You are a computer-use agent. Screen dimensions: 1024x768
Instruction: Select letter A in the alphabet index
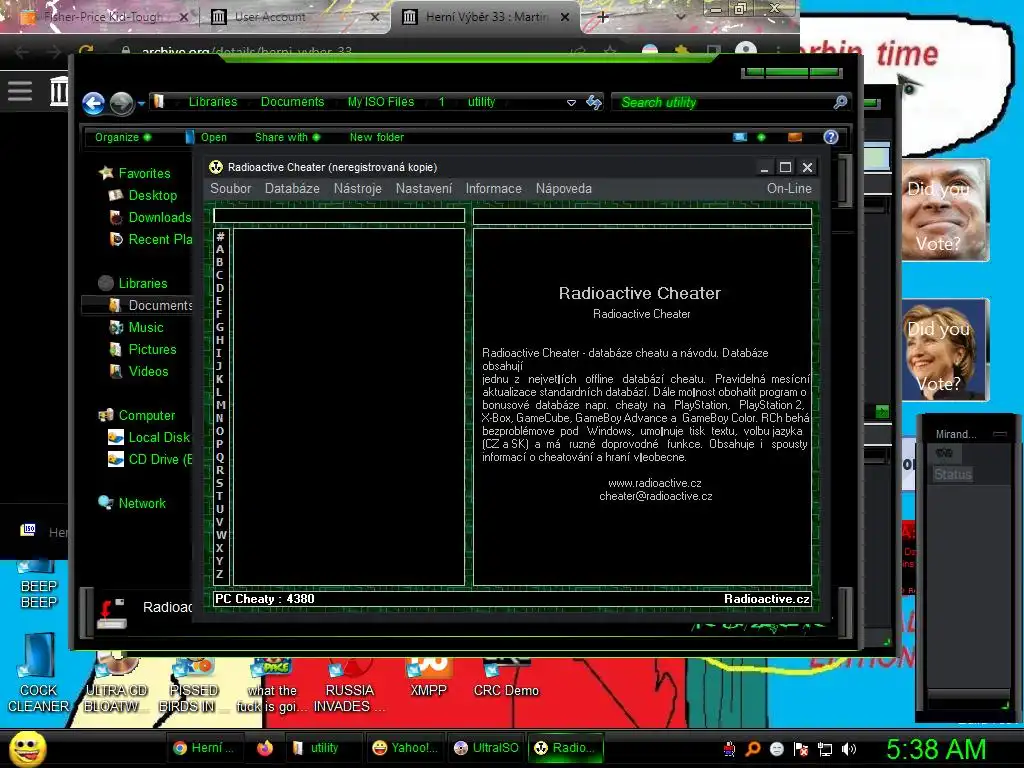220,249
